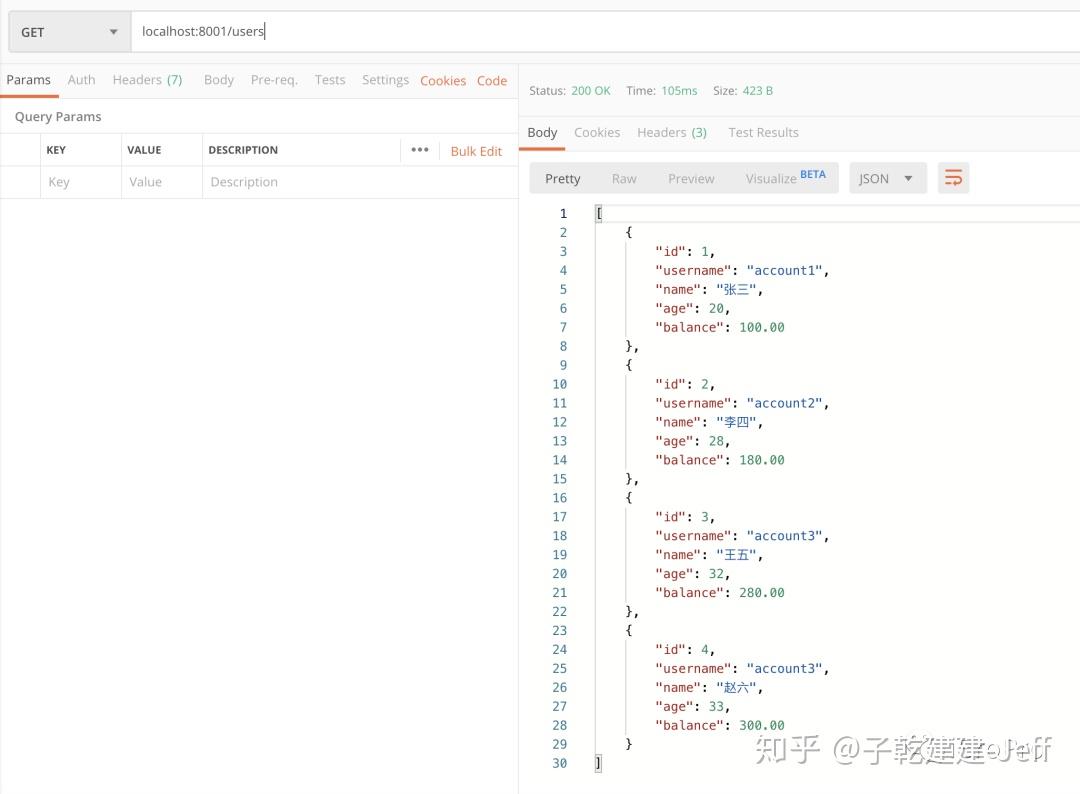
Task: View response Headers (3)
Action: tap(672, 131)
